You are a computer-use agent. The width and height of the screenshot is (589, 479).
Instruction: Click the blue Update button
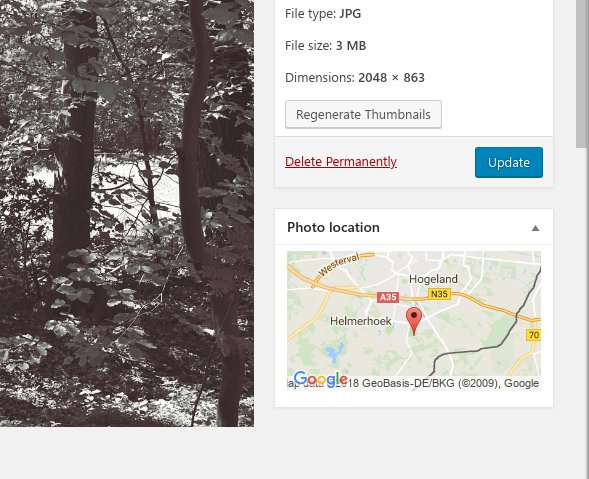509,162
